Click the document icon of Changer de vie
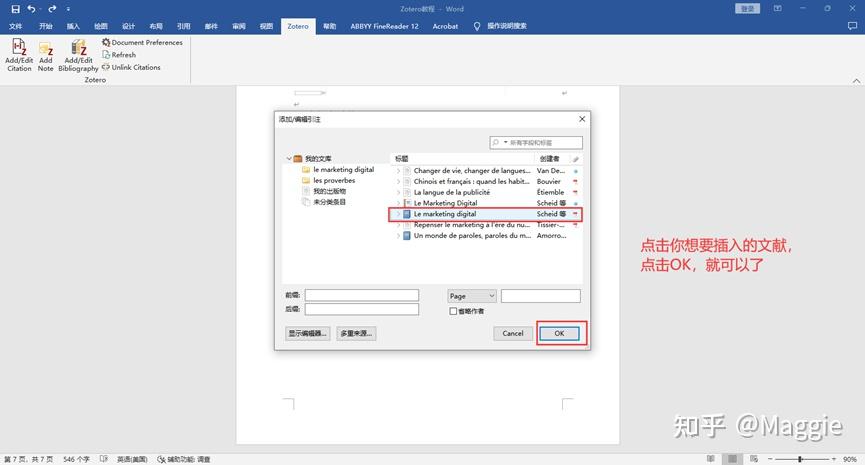This screenshot has width=865, height=465. 407,171
